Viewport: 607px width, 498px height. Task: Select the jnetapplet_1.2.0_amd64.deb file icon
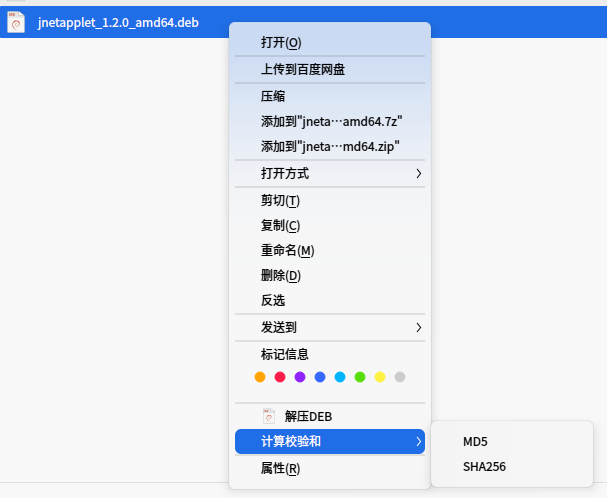(x=16, y=22)
